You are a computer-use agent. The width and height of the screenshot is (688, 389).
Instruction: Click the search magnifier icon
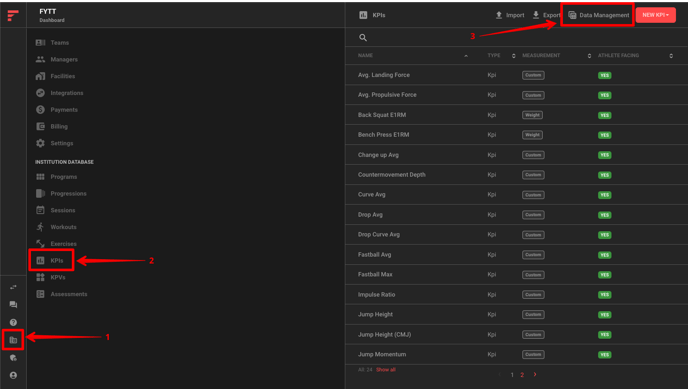tap(363, 38)
